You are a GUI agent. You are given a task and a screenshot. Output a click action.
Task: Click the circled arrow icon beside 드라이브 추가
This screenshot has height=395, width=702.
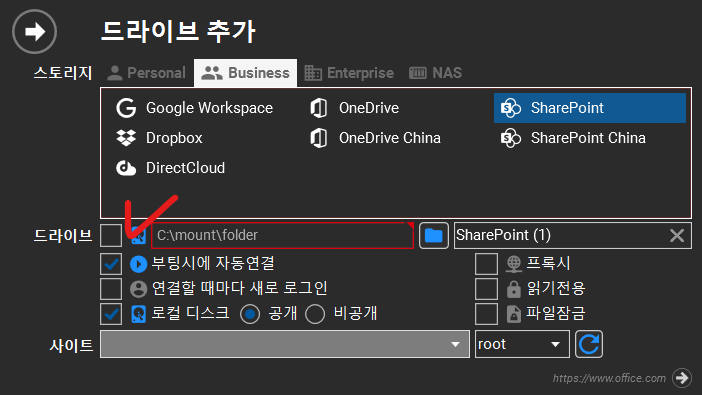pyautogui.click(x=34, y=31)
